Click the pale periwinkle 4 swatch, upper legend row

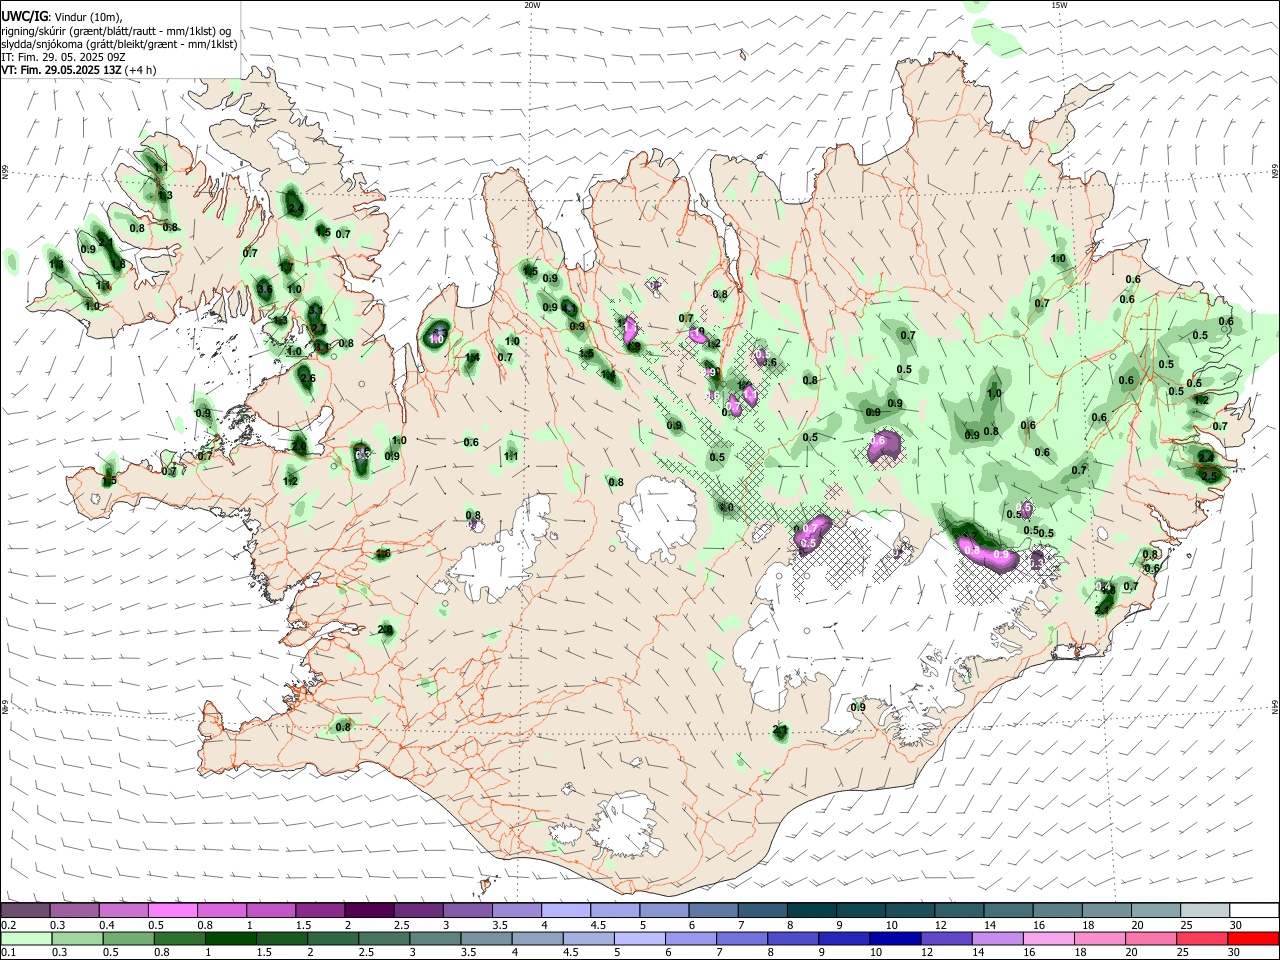pyautogui.click(x=565, y=910)
